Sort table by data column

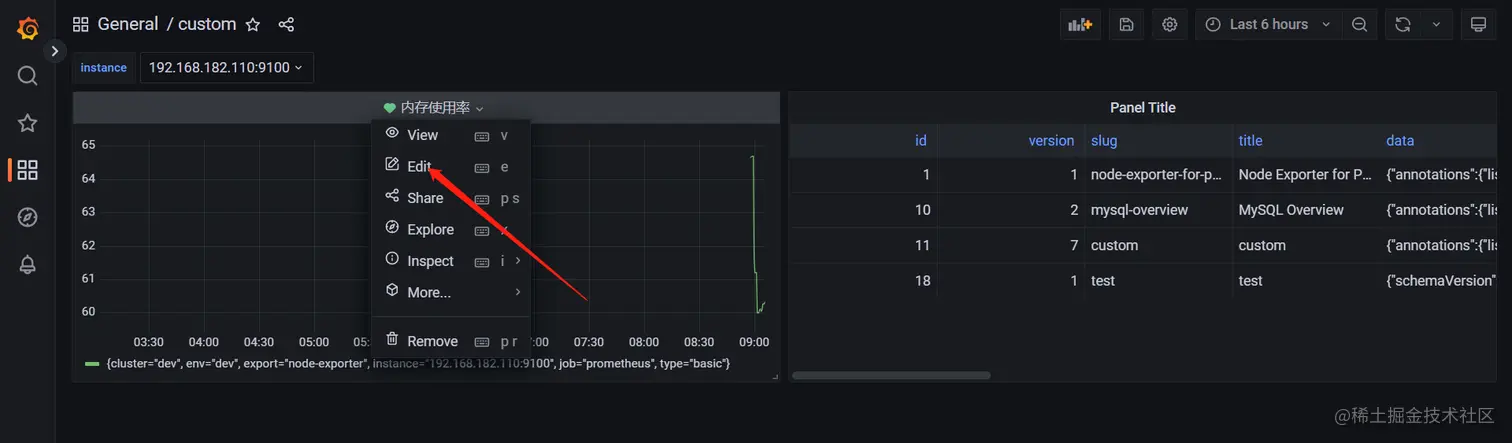point(1400,141)
